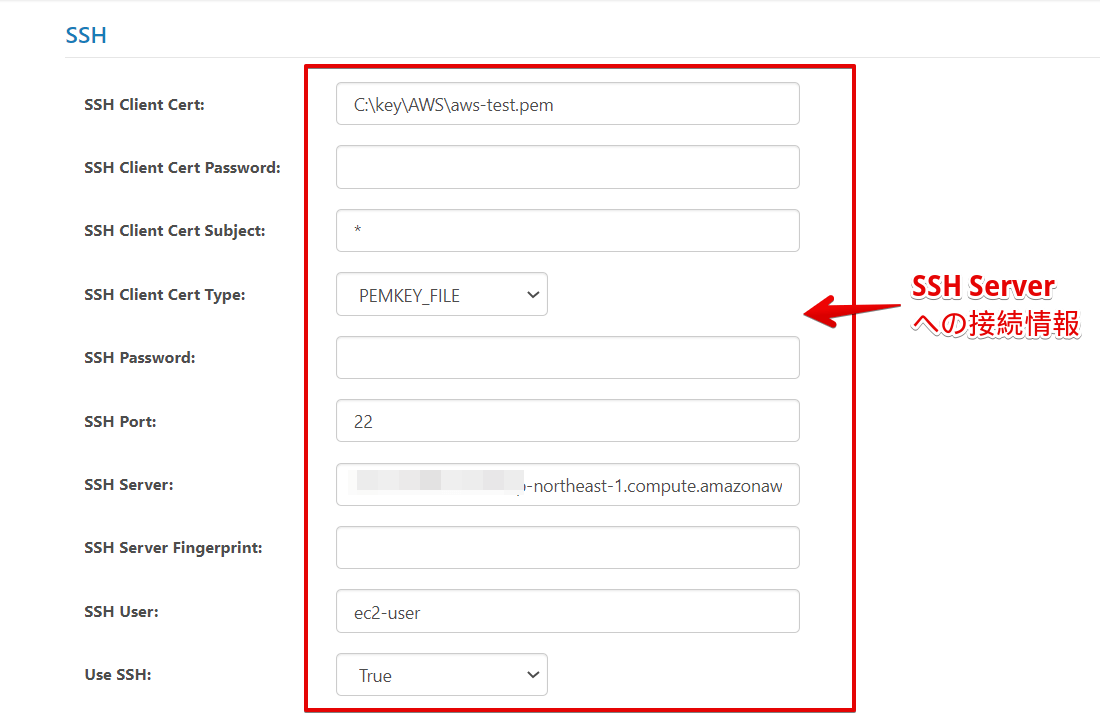Click the SSH Client Cert path field

click(x=567, y=104)
